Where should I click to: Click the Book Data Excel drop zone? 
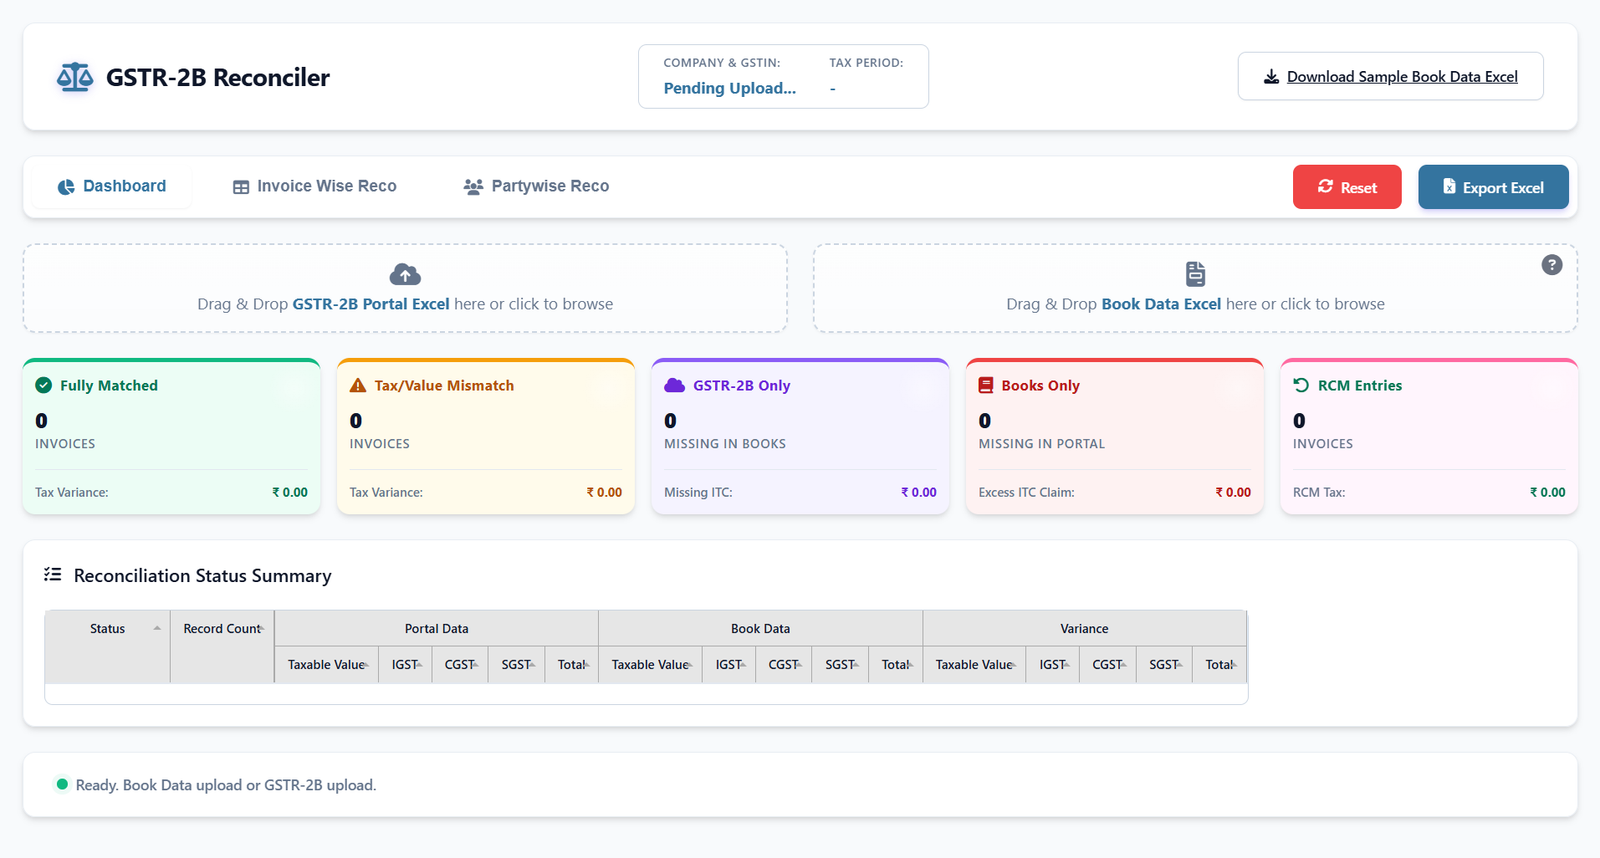tap(1195, 288)
